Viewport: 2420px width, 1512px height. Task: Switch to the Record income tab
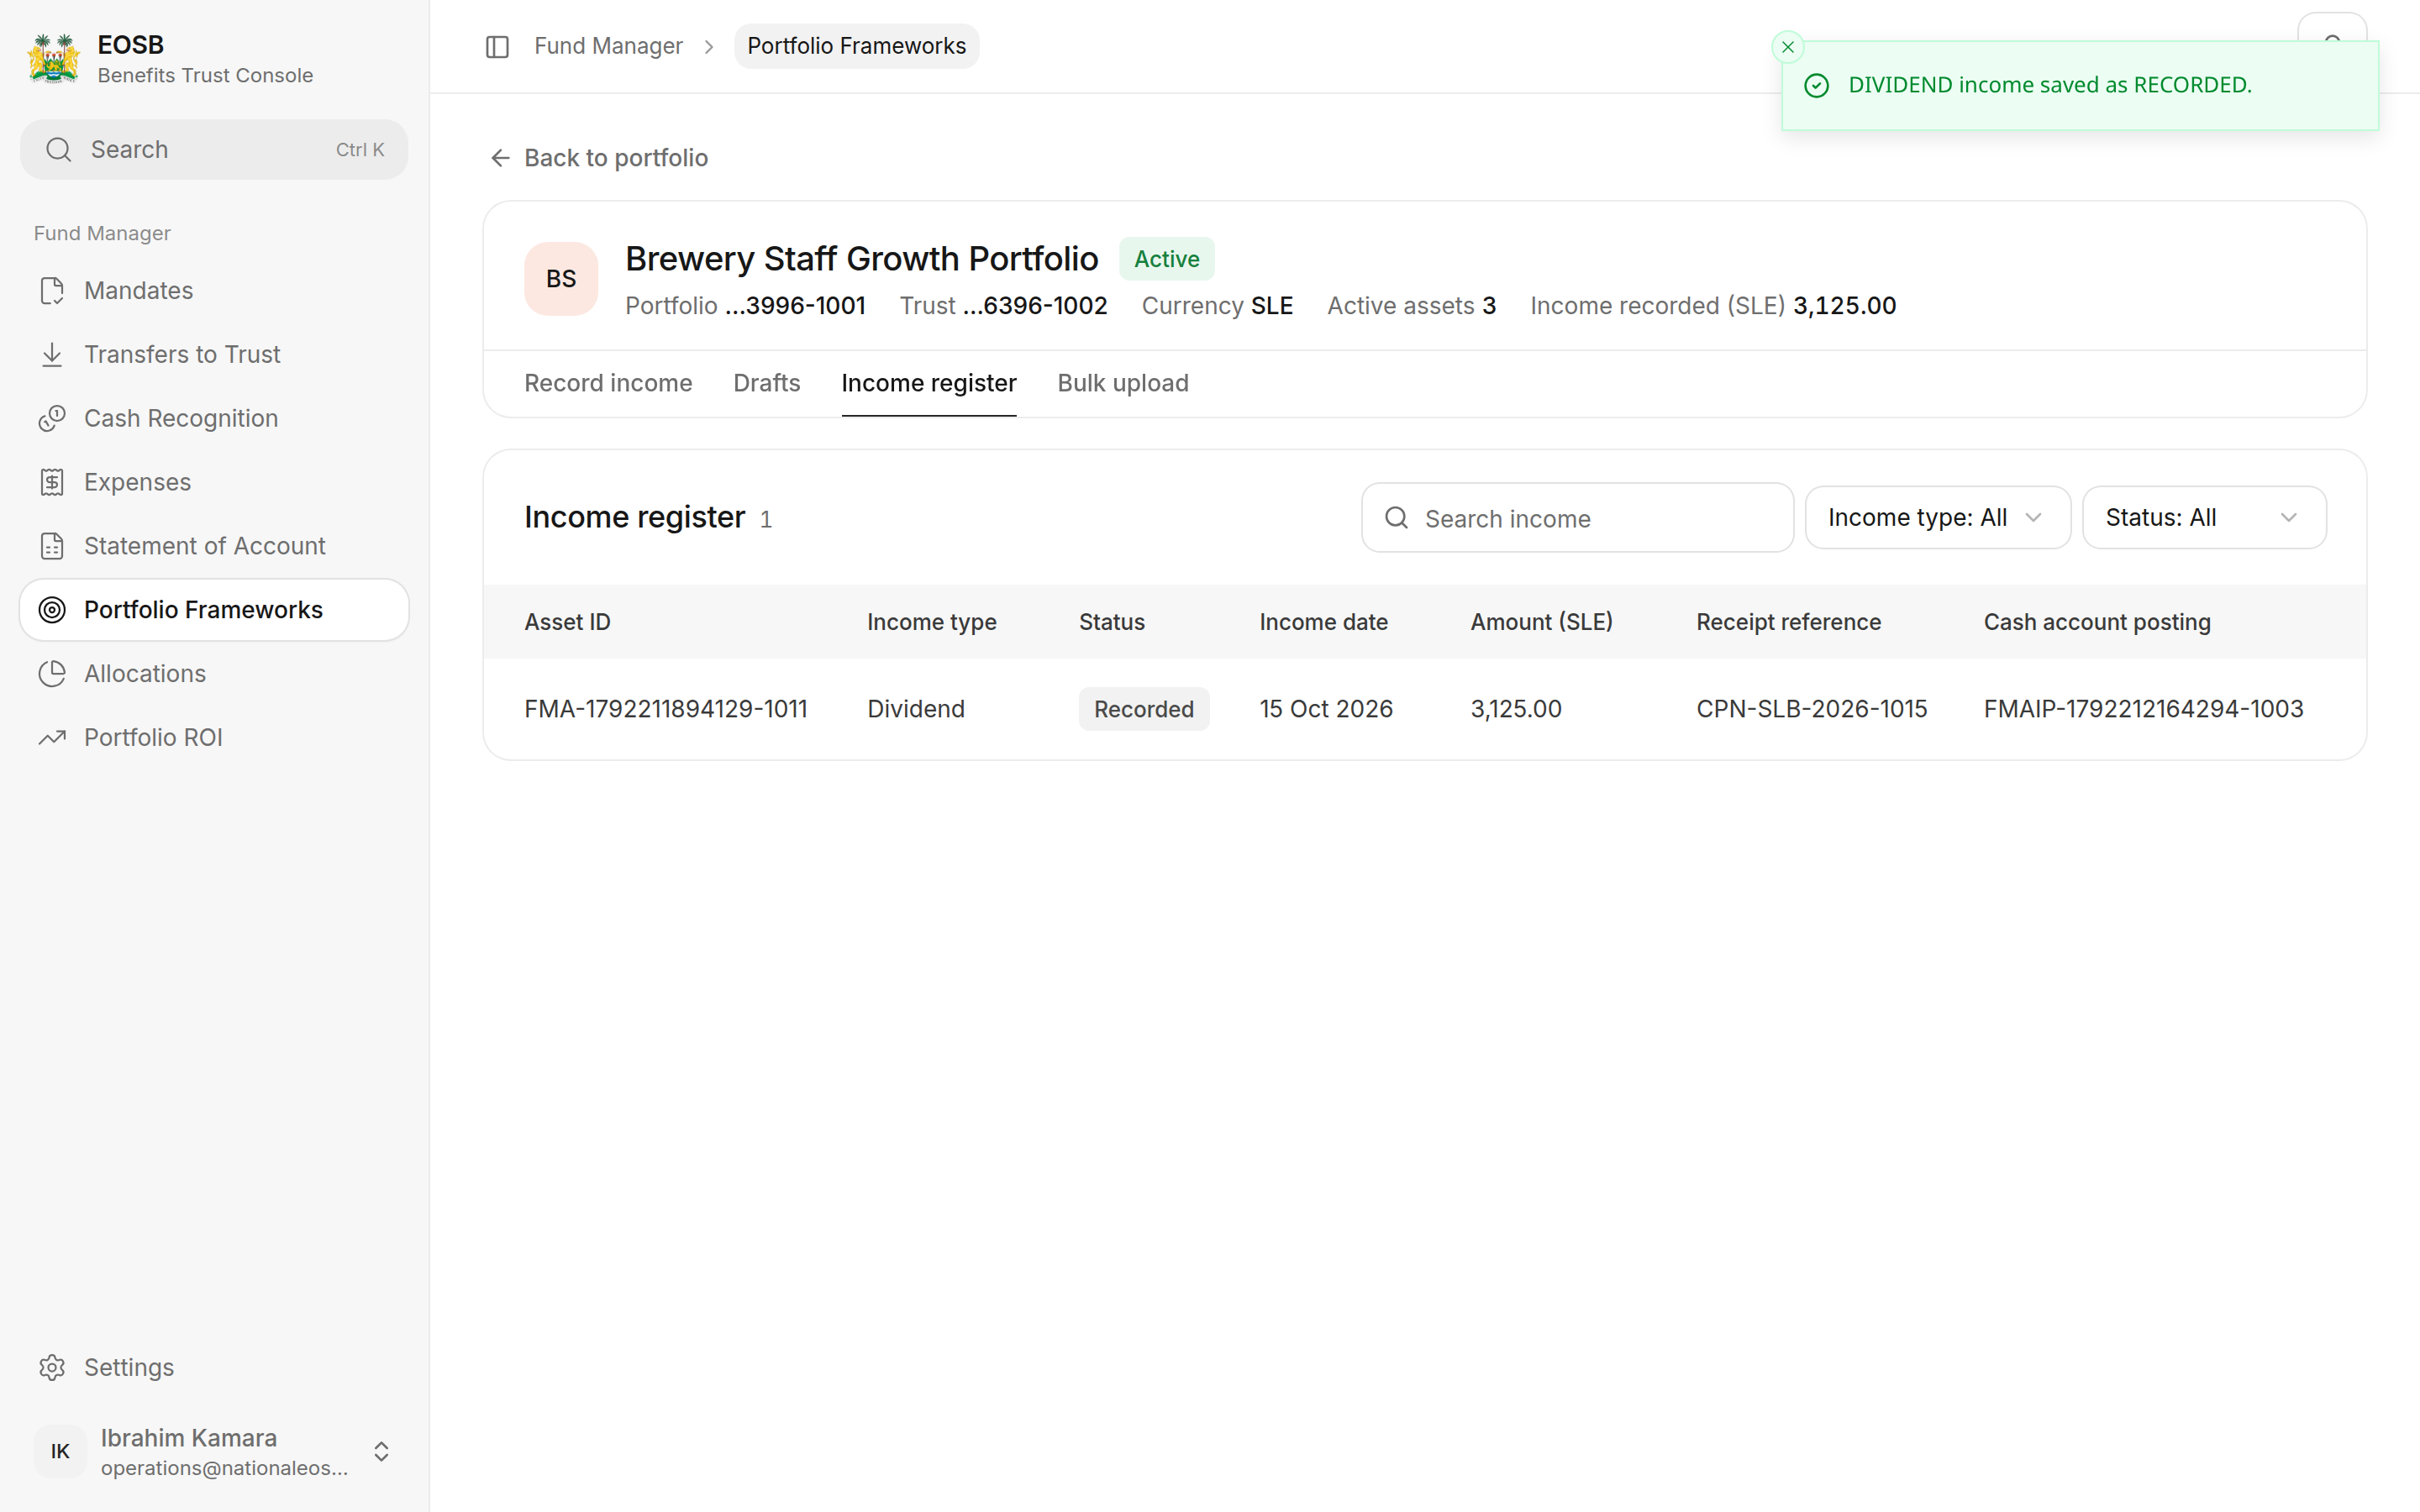point(608,383)
